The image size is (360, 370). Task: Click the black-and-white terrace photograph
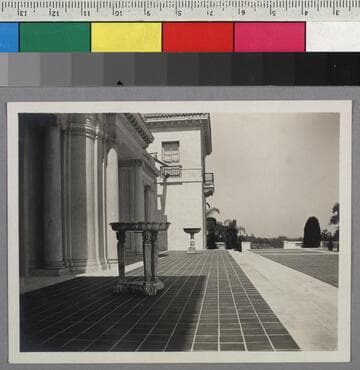point(179,232)
